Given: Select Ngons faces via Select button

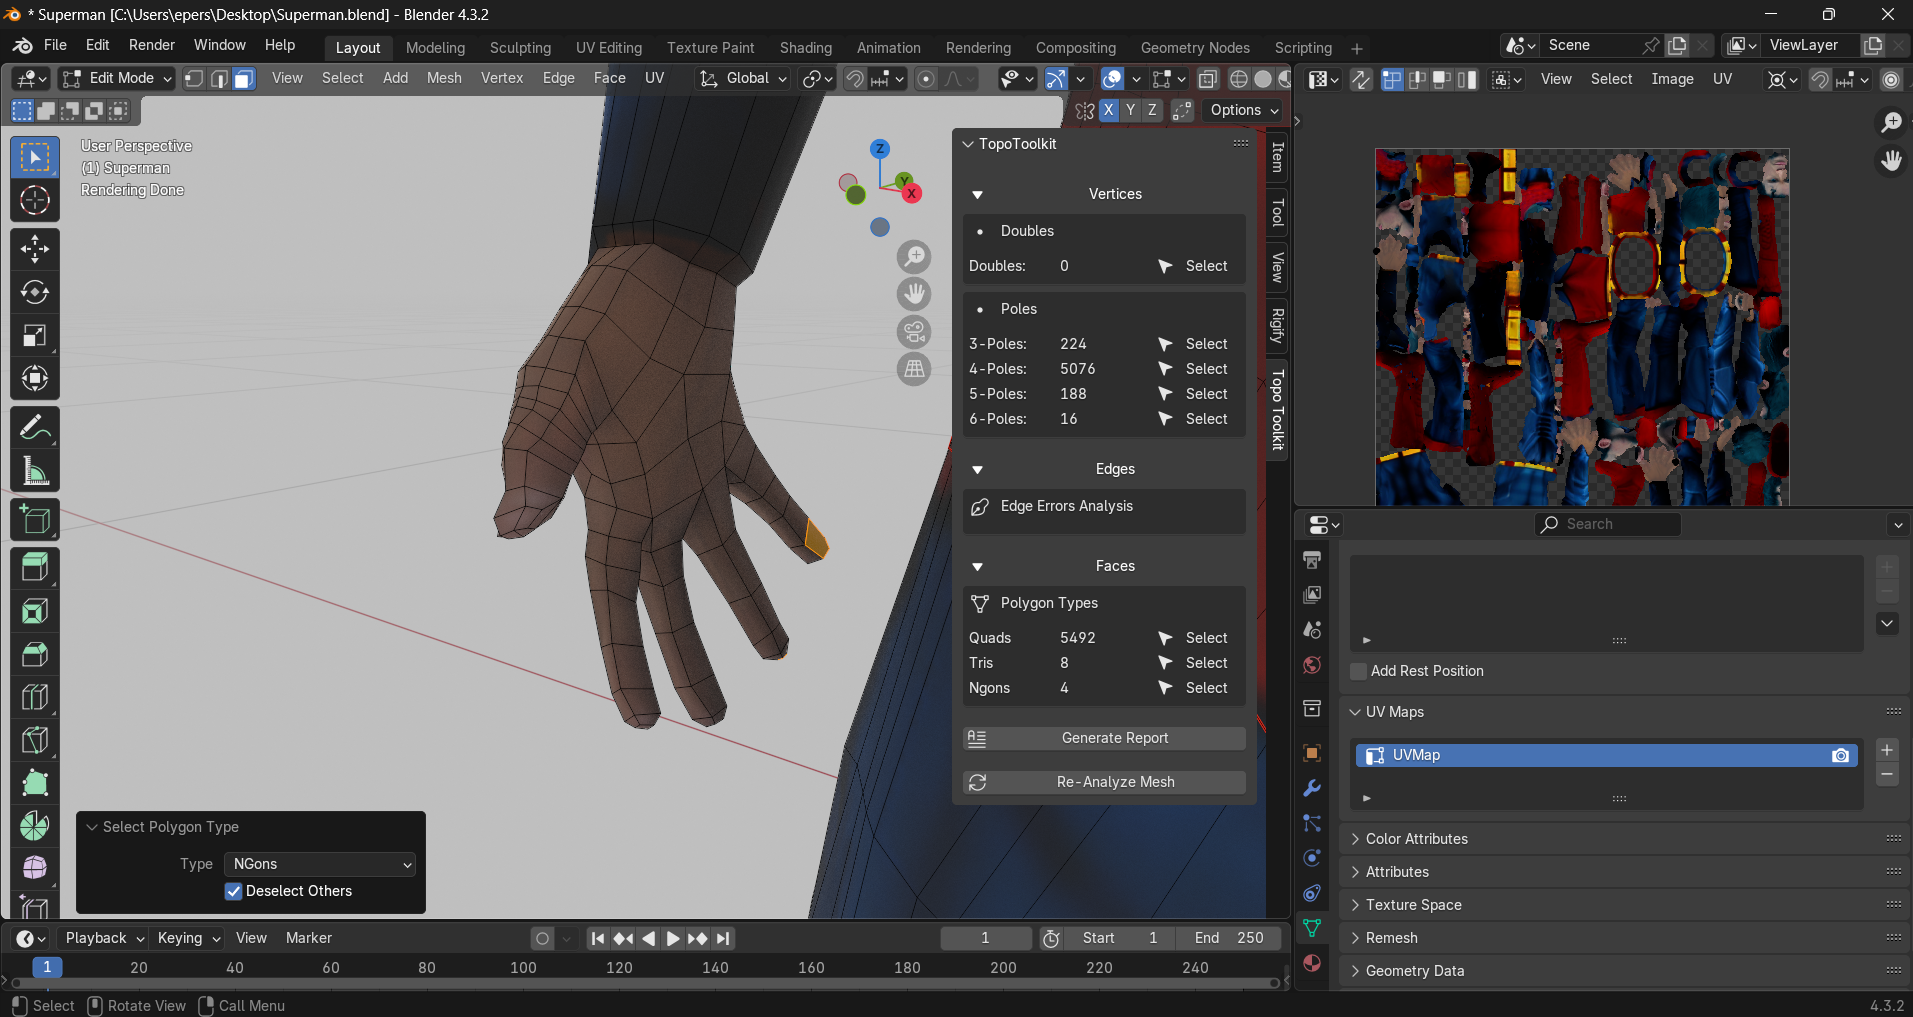Looking at the screenshot, I should [1193, 688].
